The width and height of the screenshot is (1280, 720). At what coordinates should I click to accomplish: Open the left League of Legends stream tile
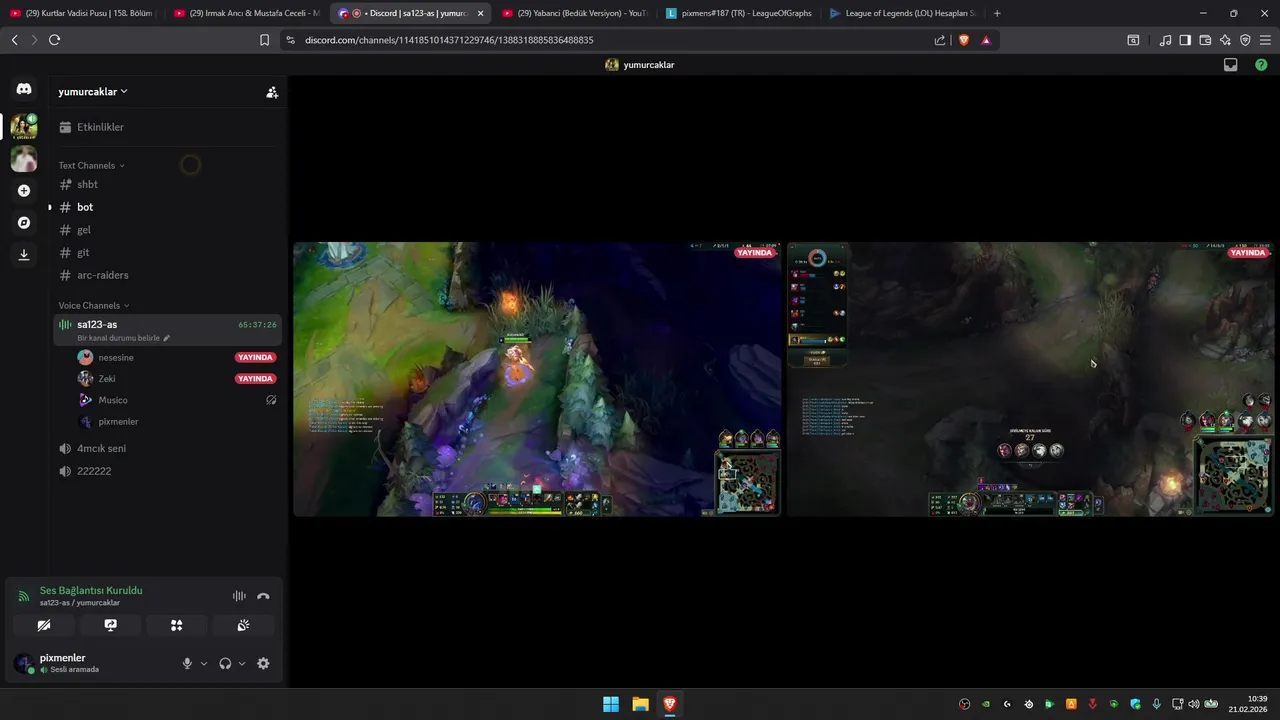537,379
